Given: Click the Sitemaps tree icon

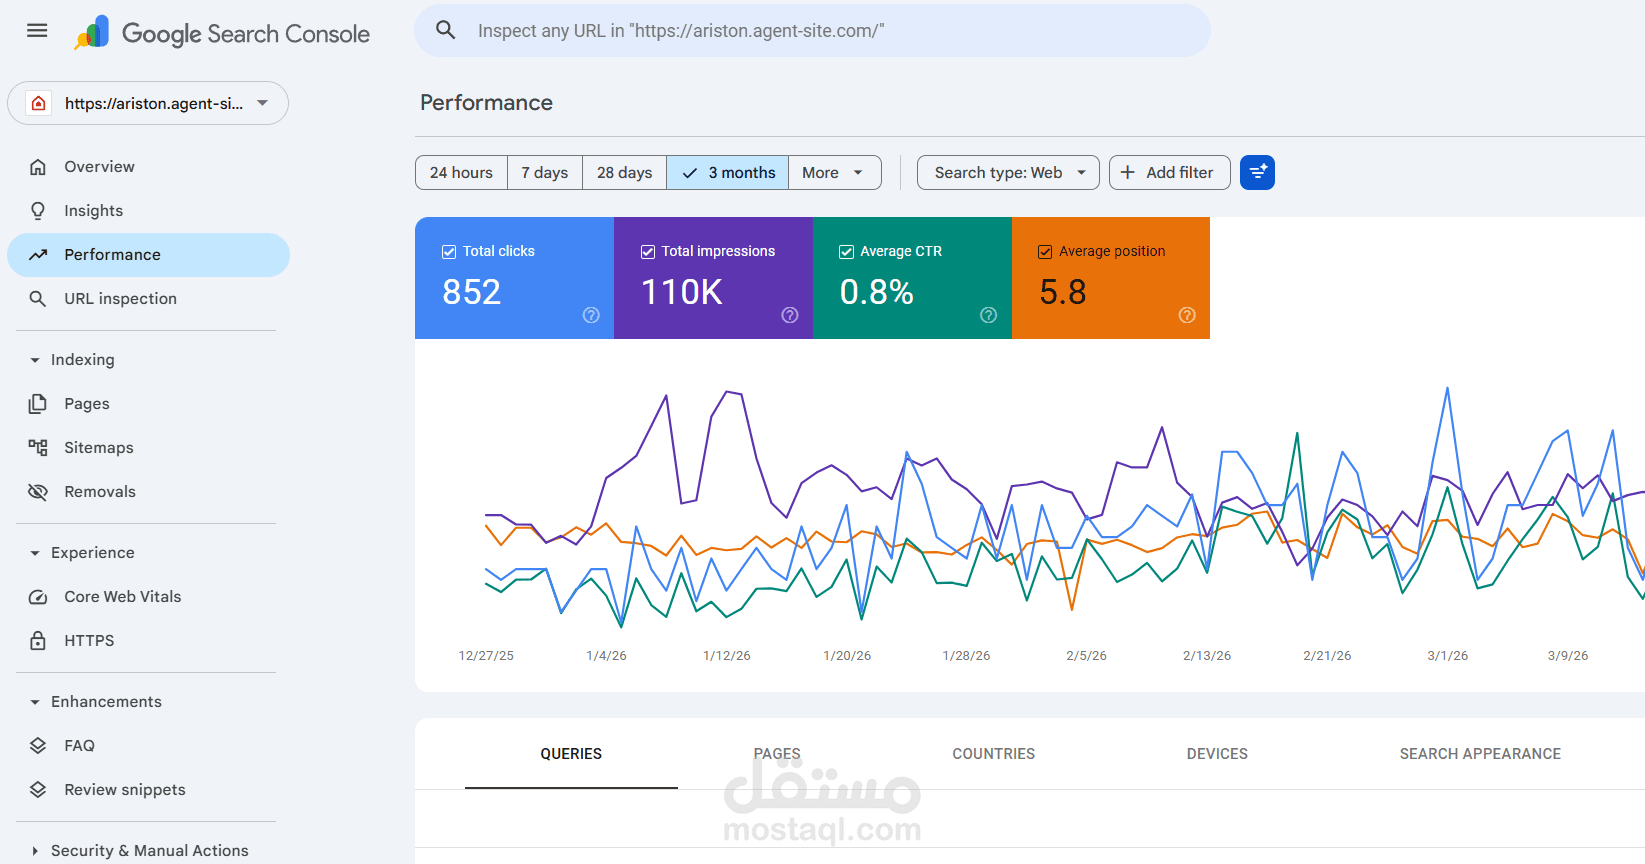Looking at the screenshot, I should (38, 448).
